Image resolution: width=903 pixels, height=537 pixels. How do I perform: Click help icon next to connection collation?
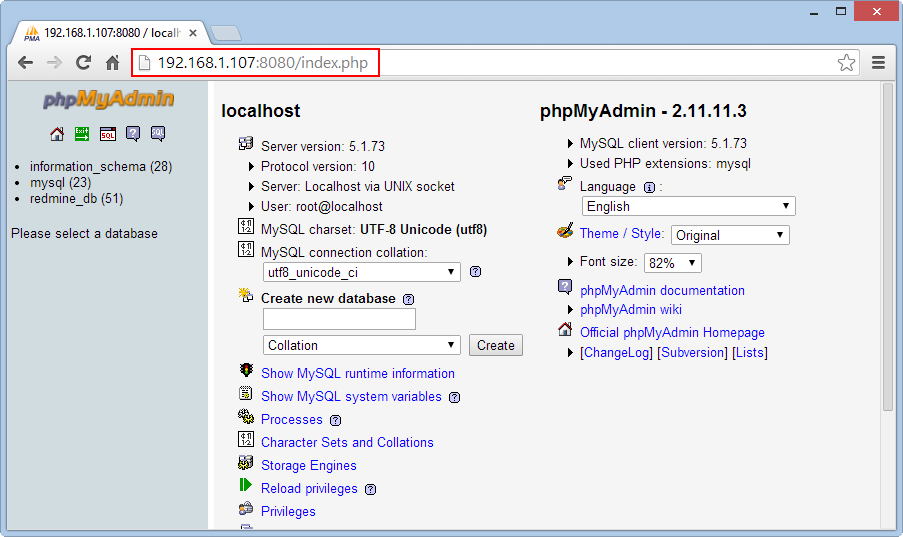[x=475, y=271]
